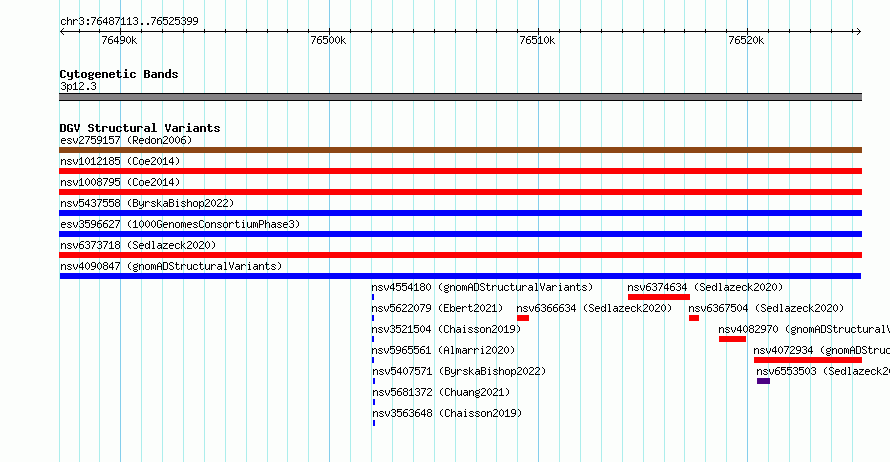Open nsv5437558 (ByrskaBishop2022) variant label
Image resolution: width=890 pixels, height=462 pixels.
point(147,203)
